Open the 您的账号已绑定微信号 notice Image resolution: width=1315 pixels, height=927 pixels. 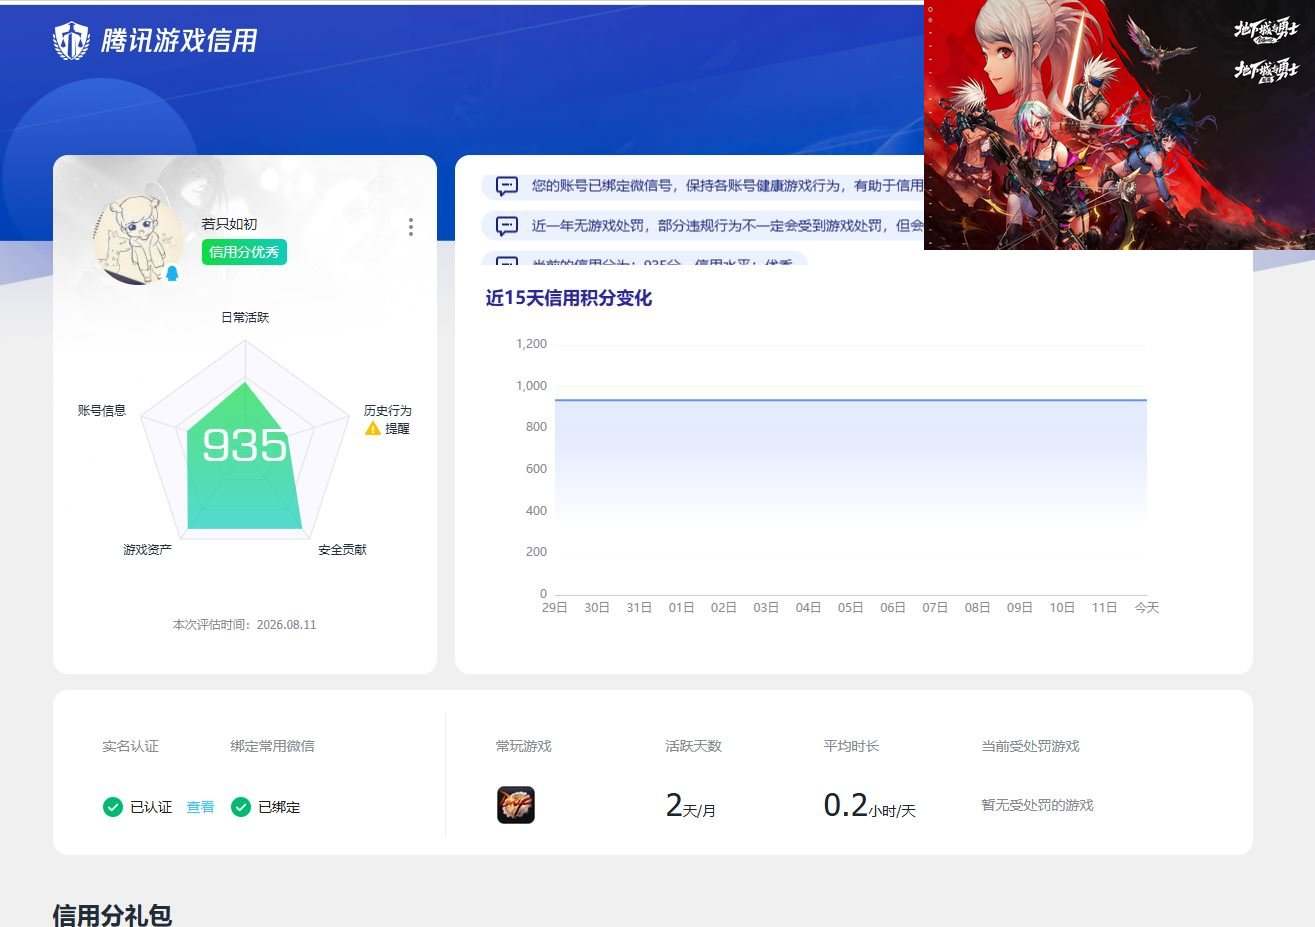703,186
